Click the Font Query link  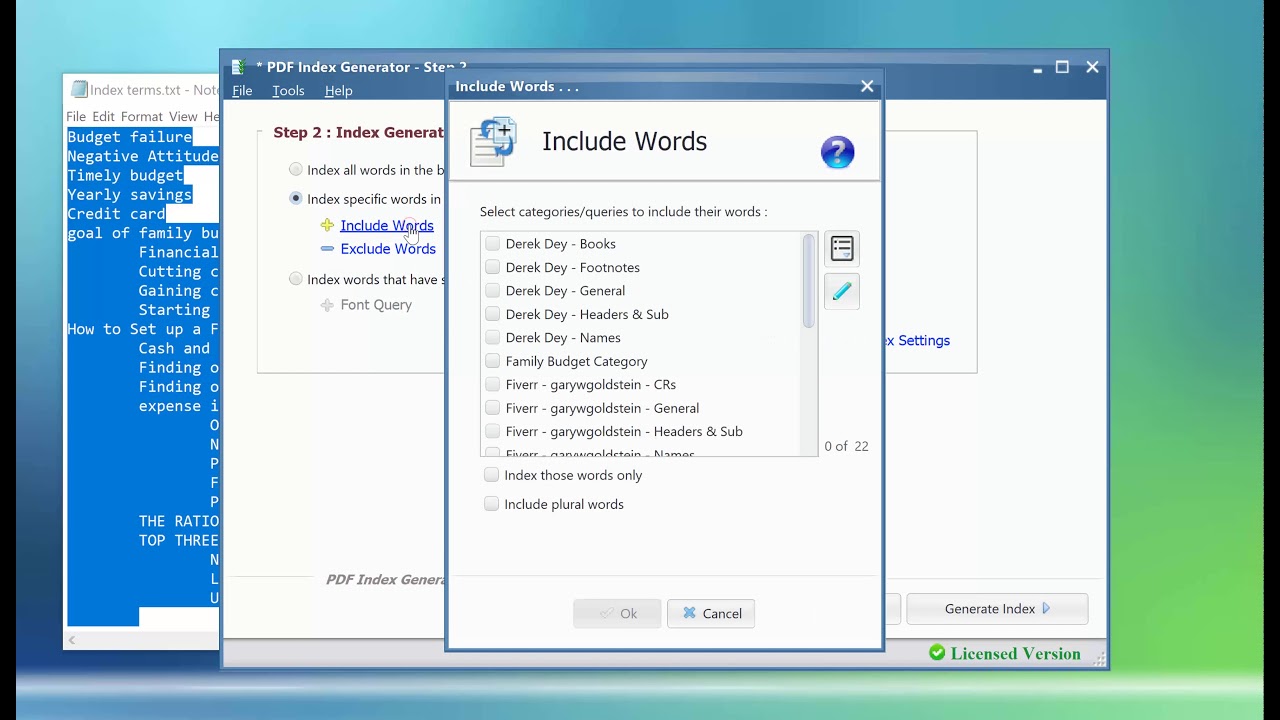click(376, 305)
